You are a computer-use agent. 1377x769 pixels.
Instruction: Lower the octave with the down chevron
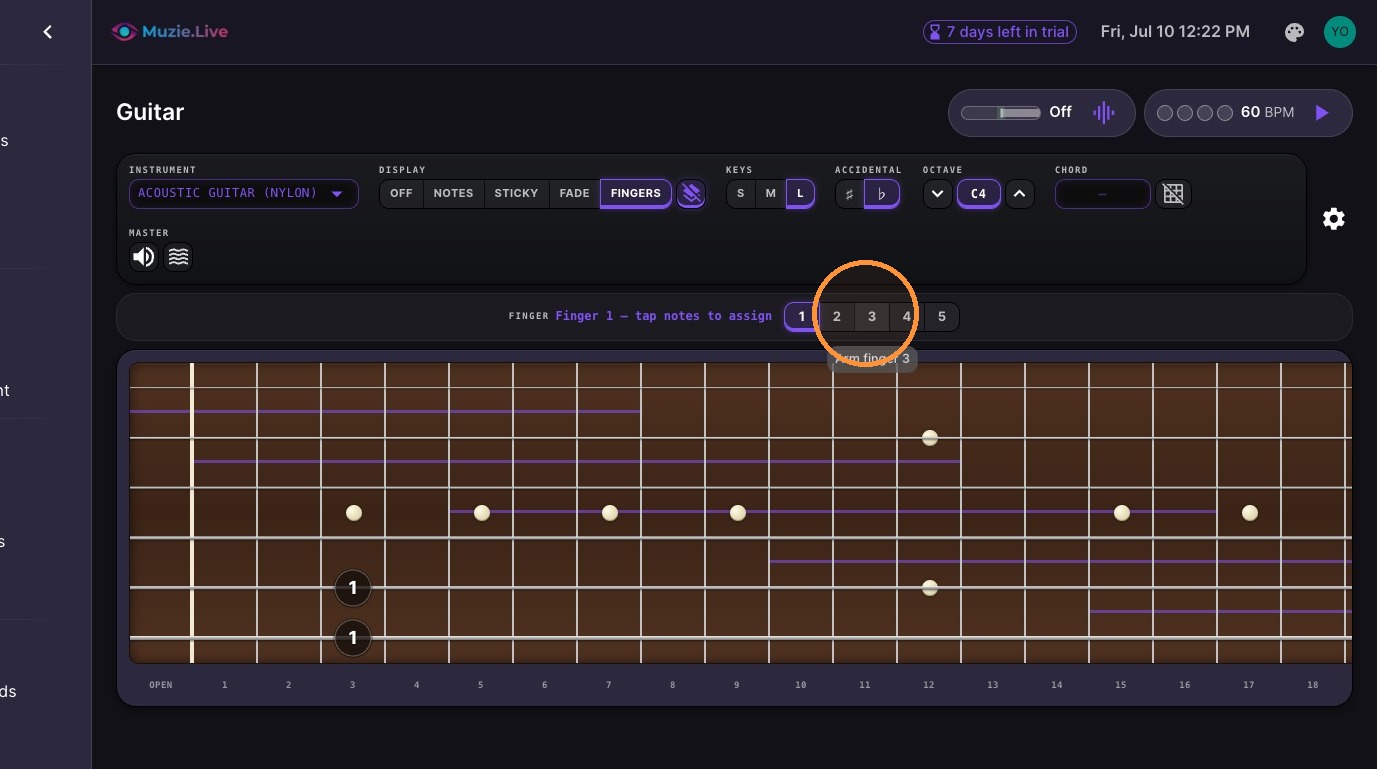click(x=937, y=193)
